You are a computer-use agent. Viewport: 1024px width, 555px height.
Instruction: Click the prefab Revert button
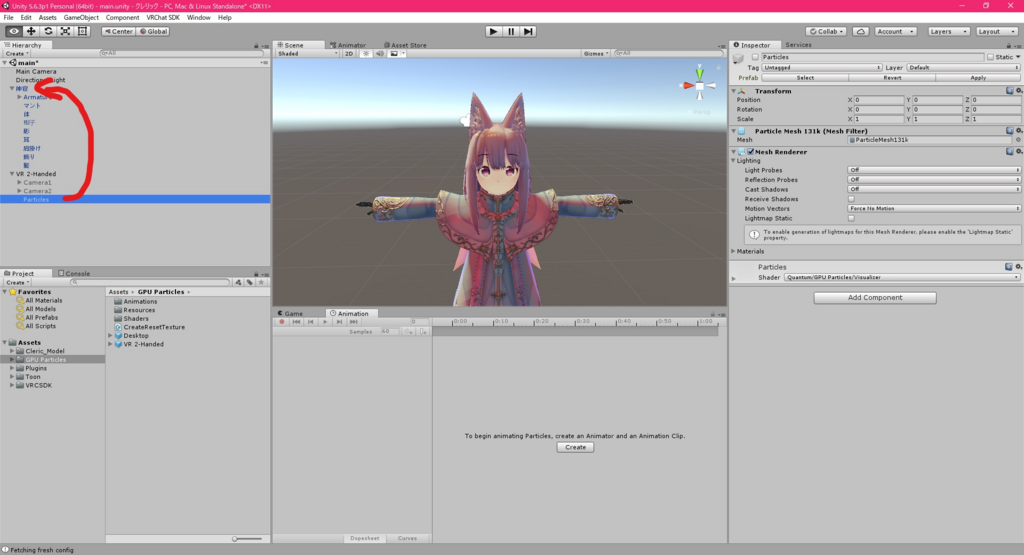891,78
